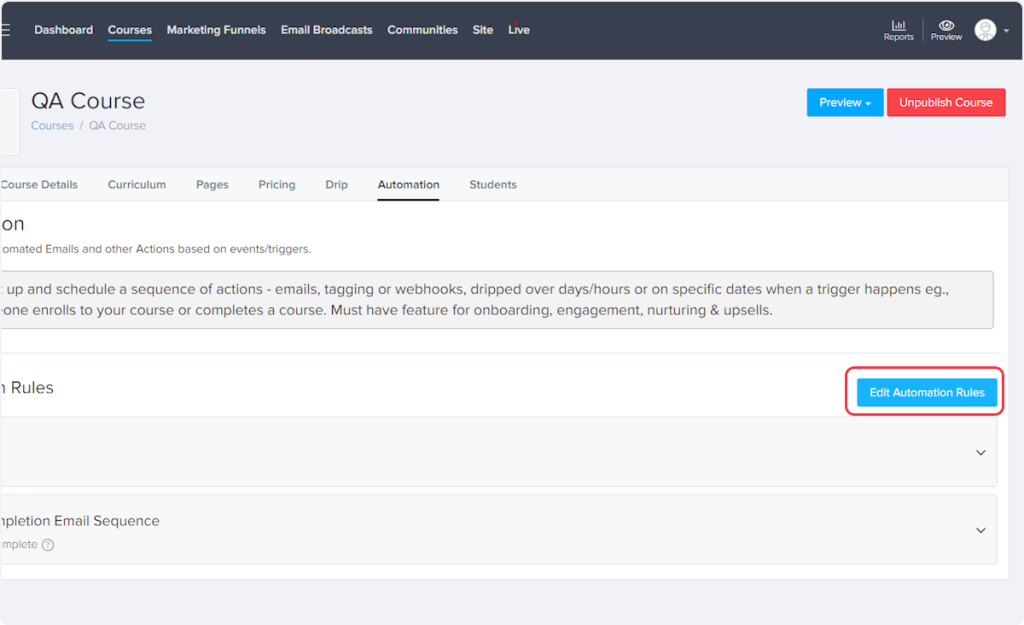
Task: Click the Courses breadcrumb link
Action: tap(52, 126)
